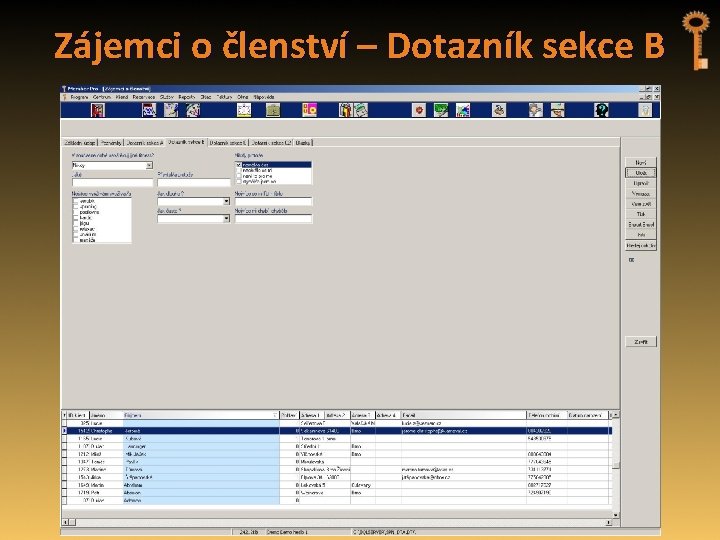This screenshot has width=720, height=540.
Task: Click the pink and yellow squares toolbar icon
Action: click(x=309, y=110)
